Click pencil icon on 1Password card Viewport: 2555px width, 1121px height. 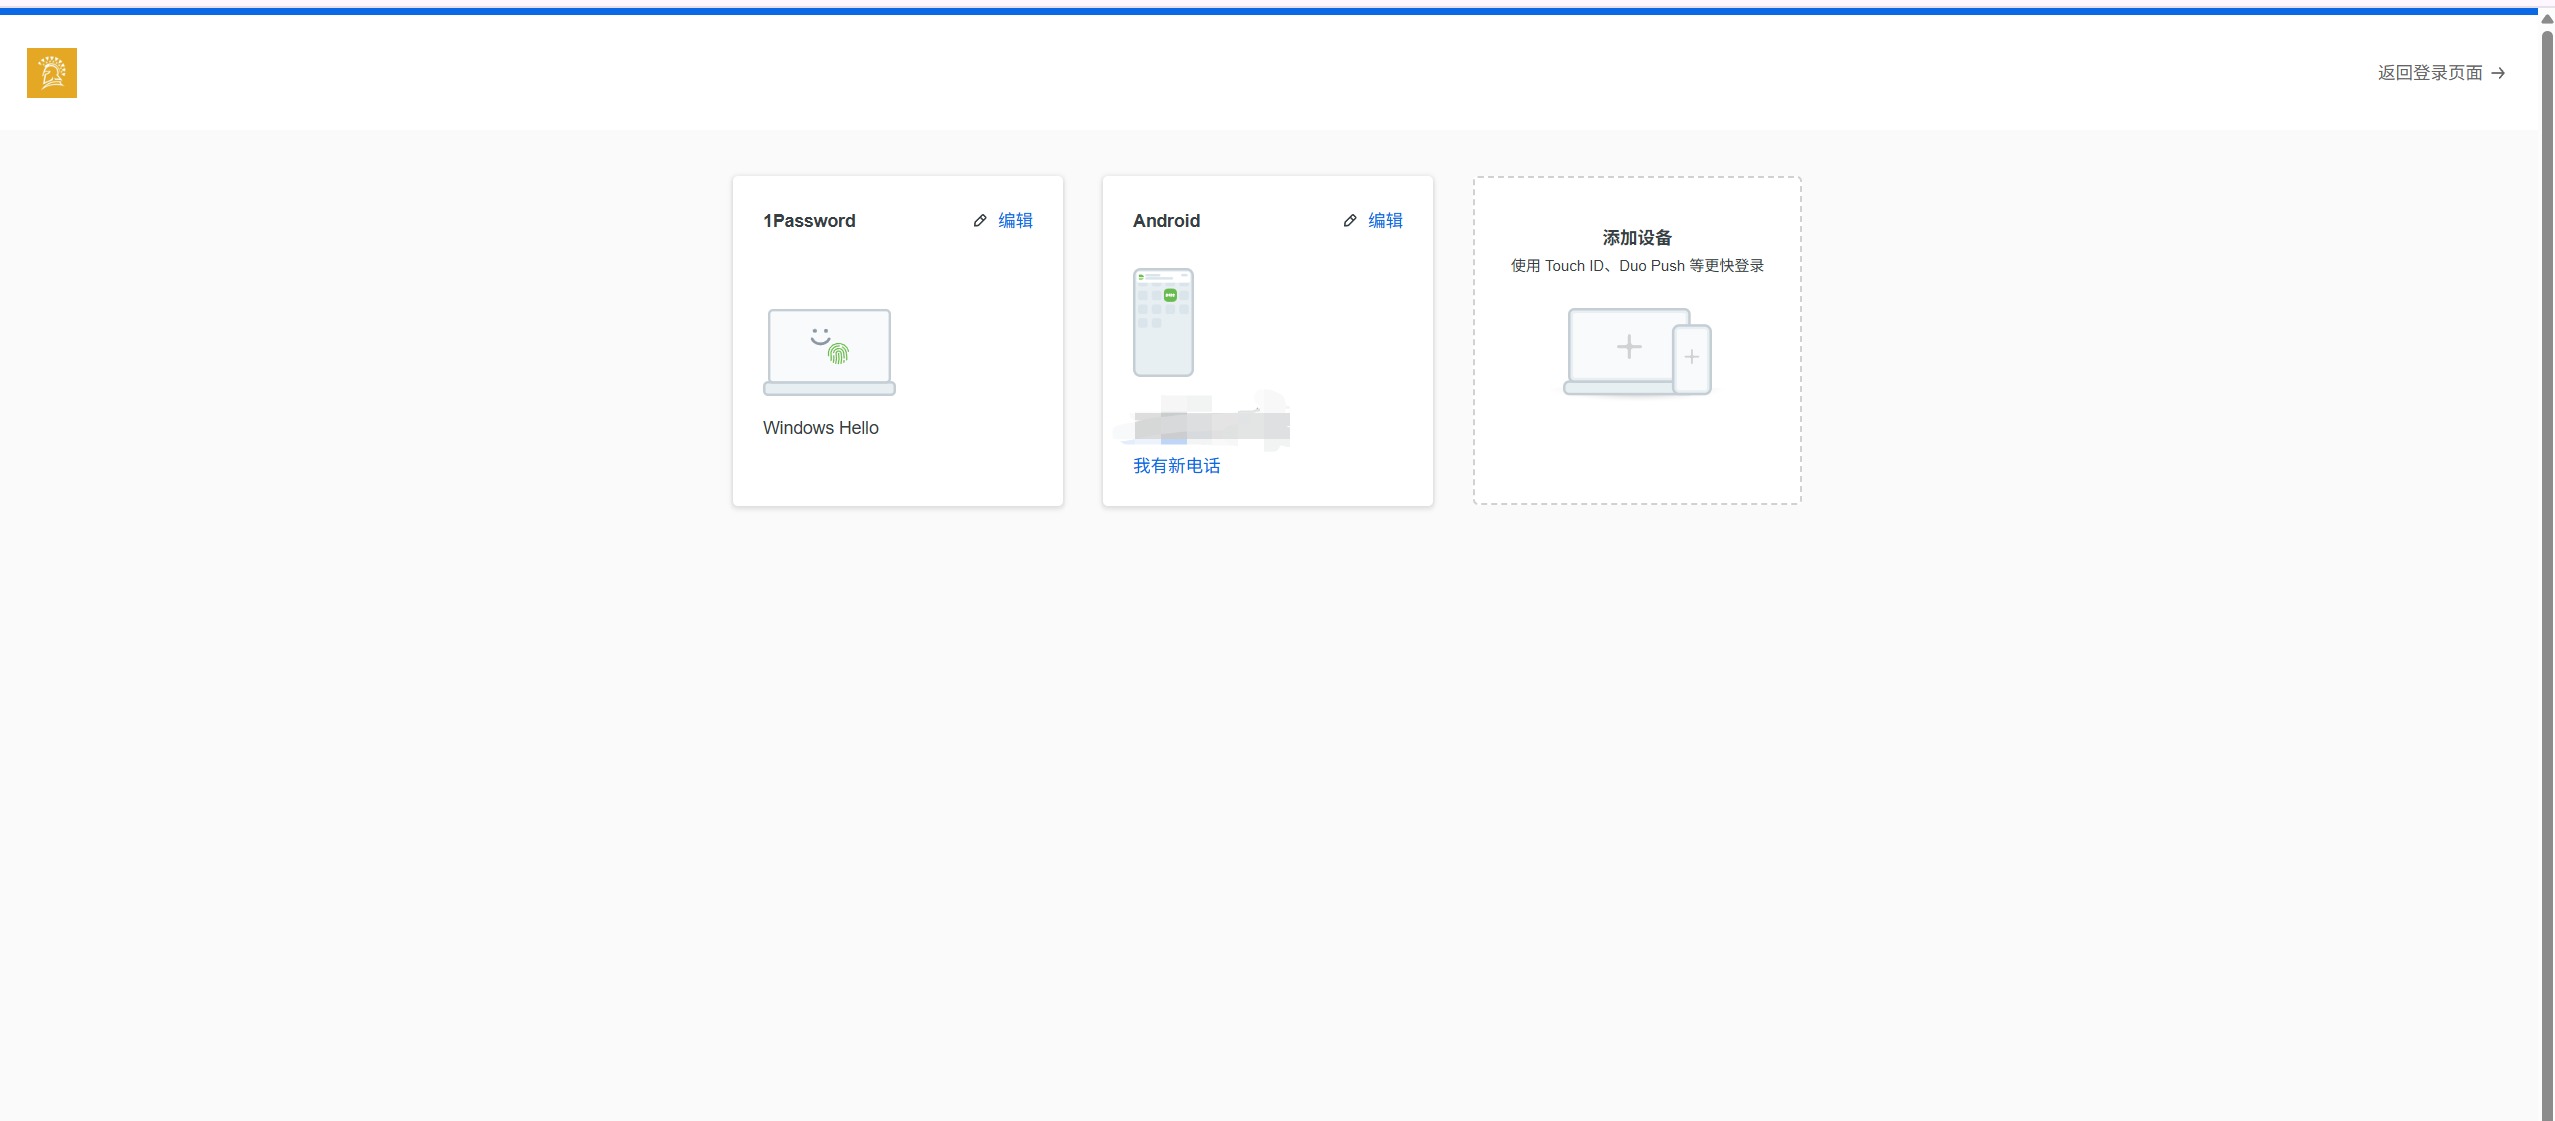(x=980, y=221)
